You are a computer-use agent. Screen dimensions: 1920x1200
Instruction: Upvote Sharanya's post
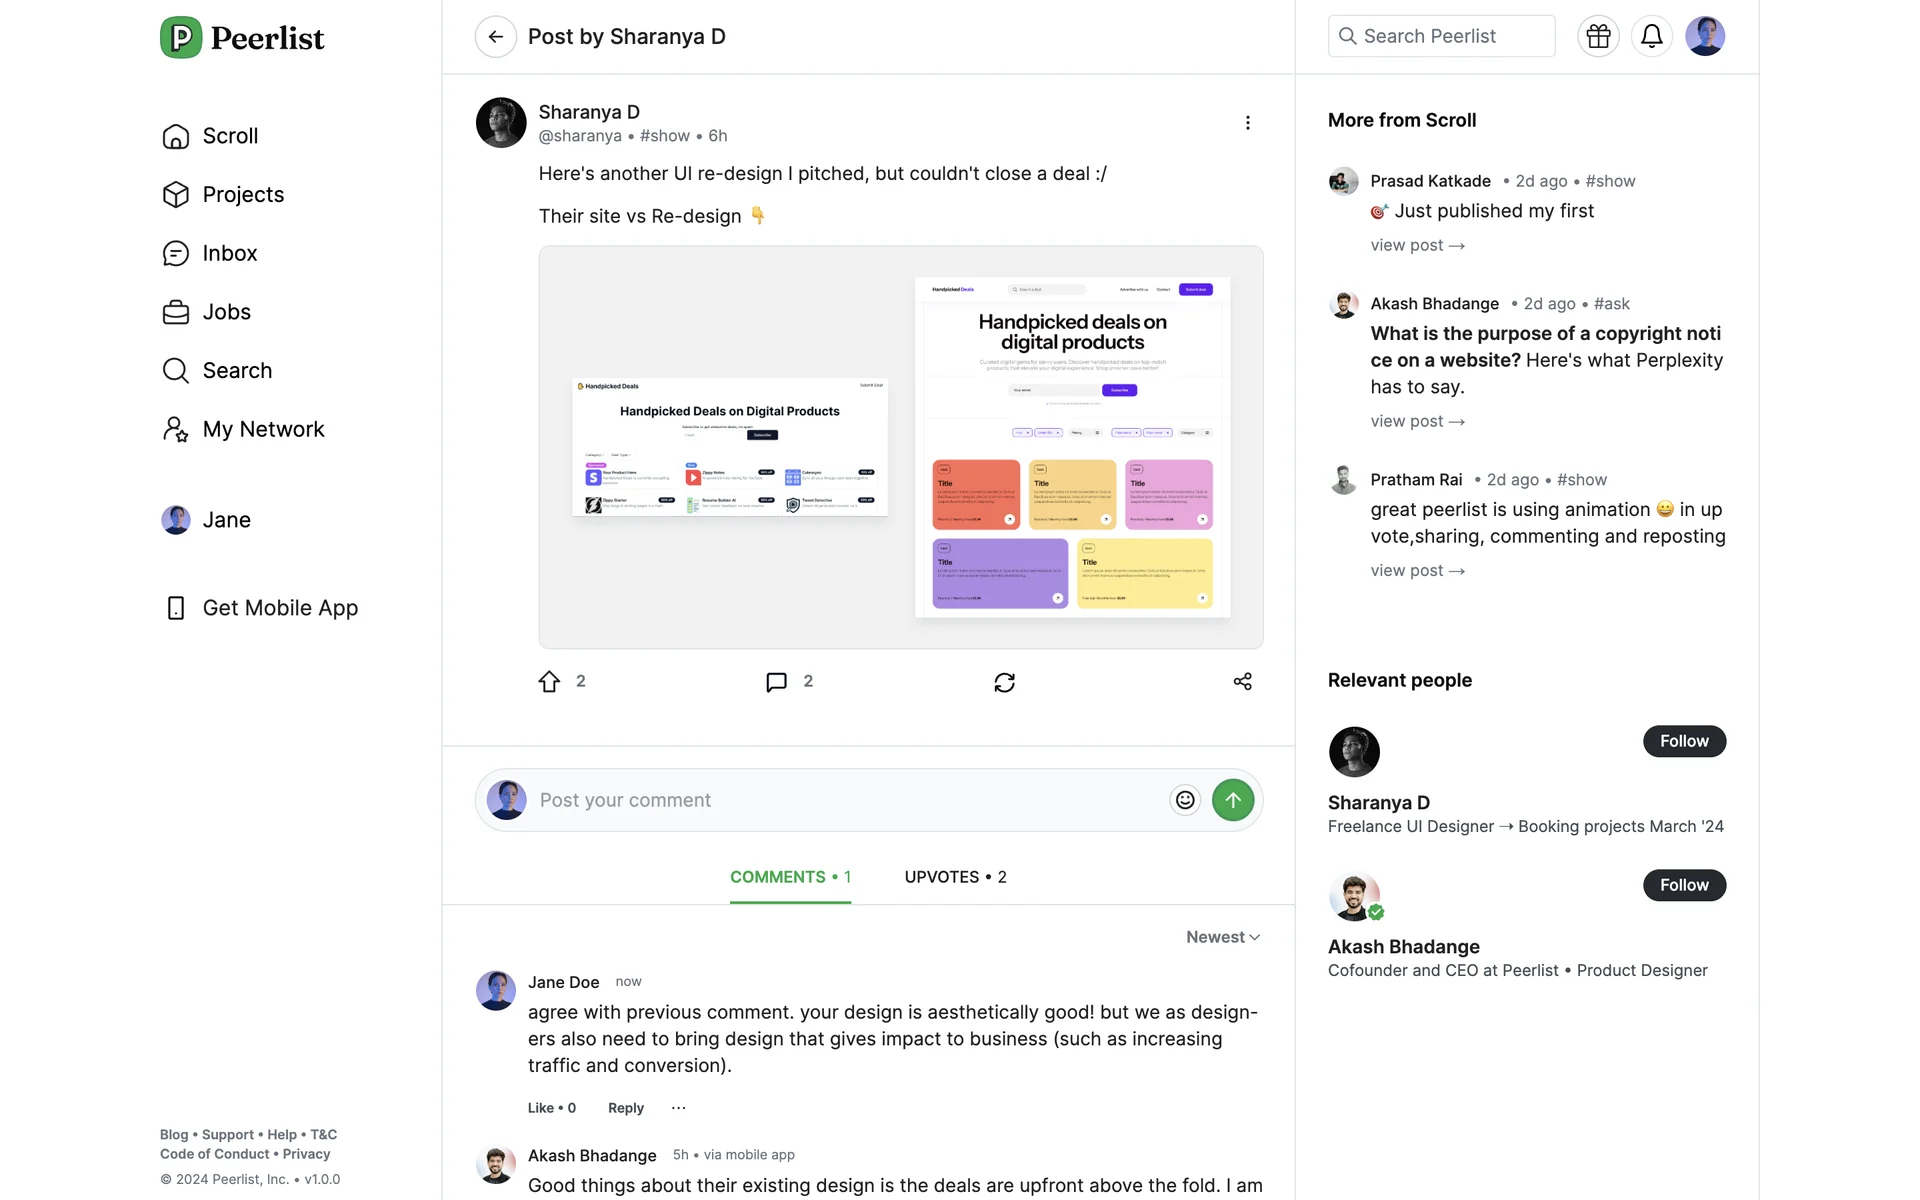click(x=549, y=682)
